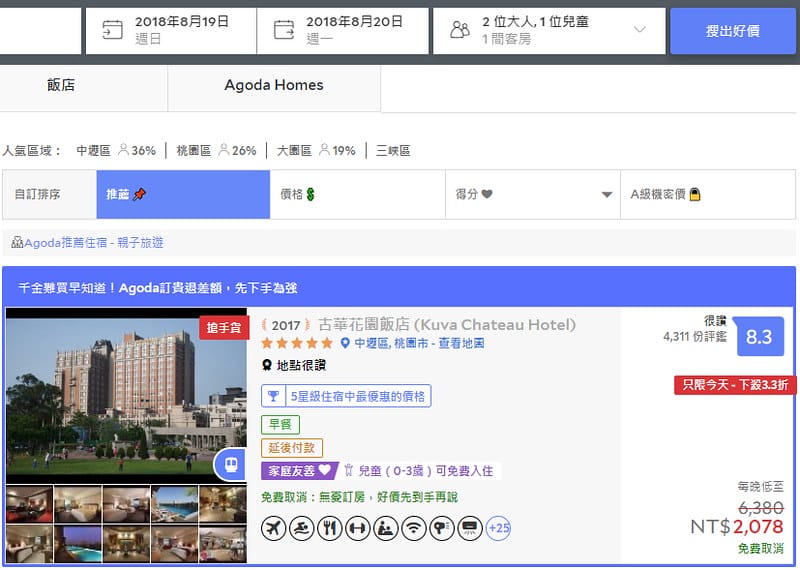Open the 4,311 份評鑑 reviews text
Viewport: 800px width, 570px height.
[x=694, y=336]
